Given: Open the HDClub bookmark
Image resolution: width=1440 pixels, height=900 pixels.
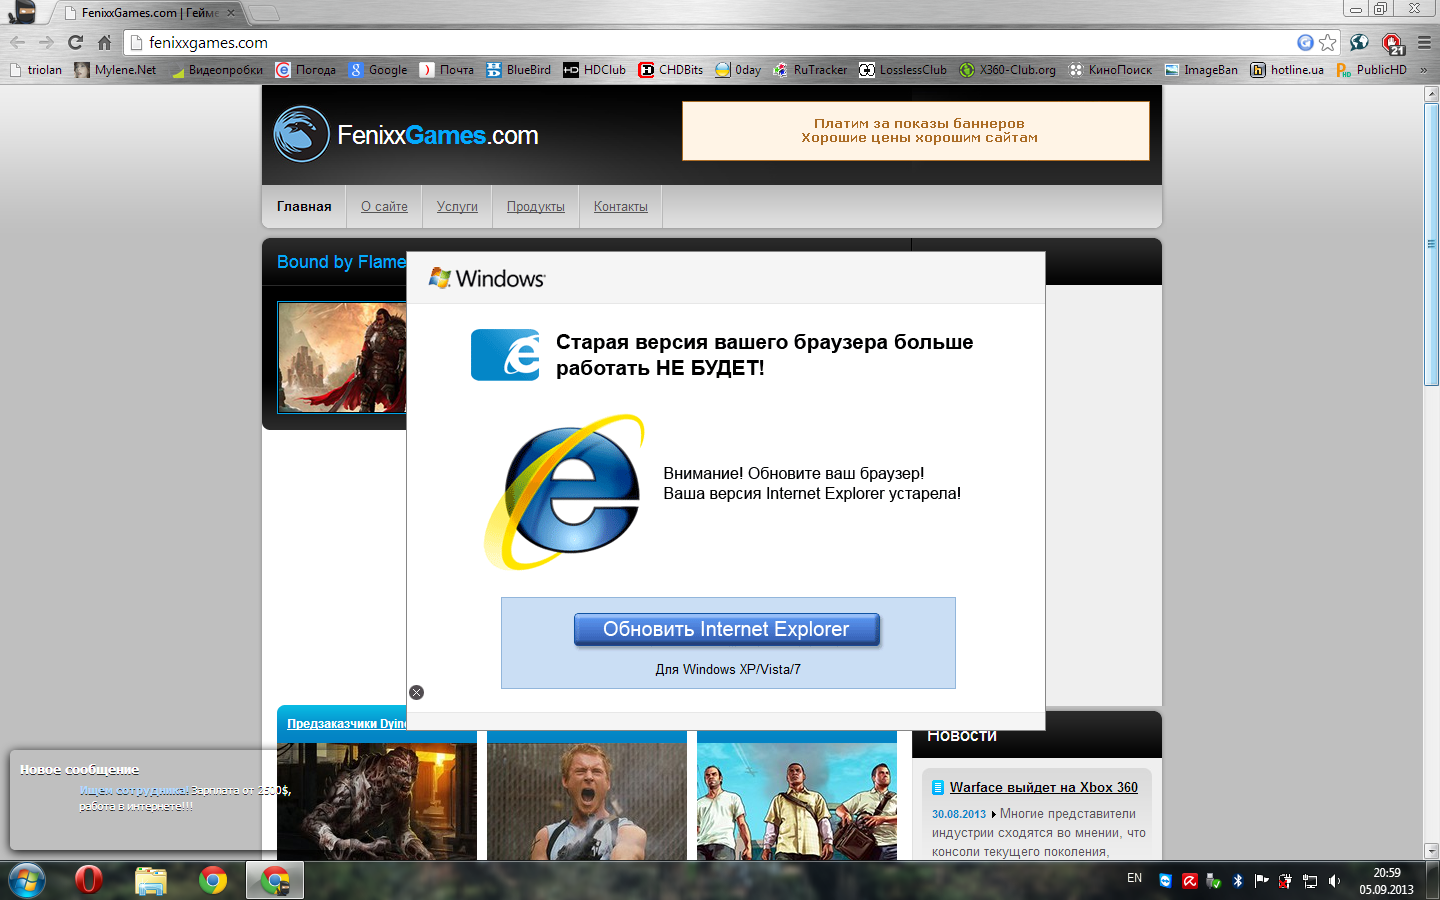Looking at the screenshot, I should [x=595, y=70].
